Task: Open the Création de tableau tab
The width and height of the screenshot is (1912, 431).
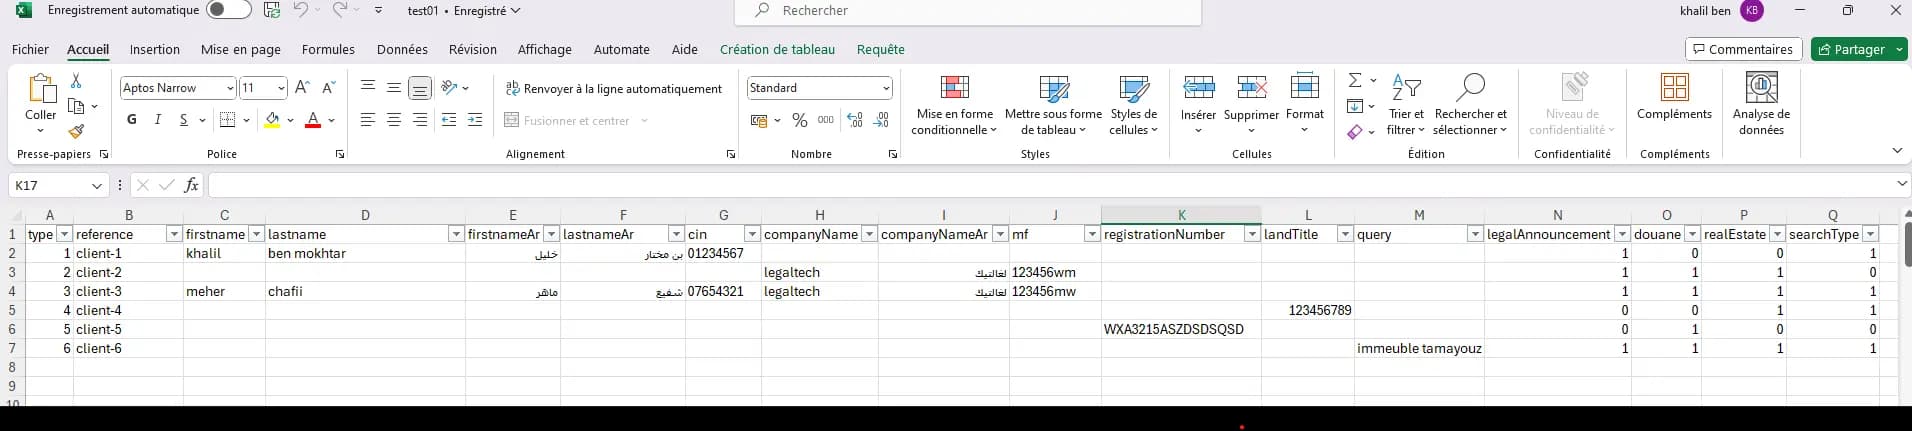Action: tap(777, 49)
